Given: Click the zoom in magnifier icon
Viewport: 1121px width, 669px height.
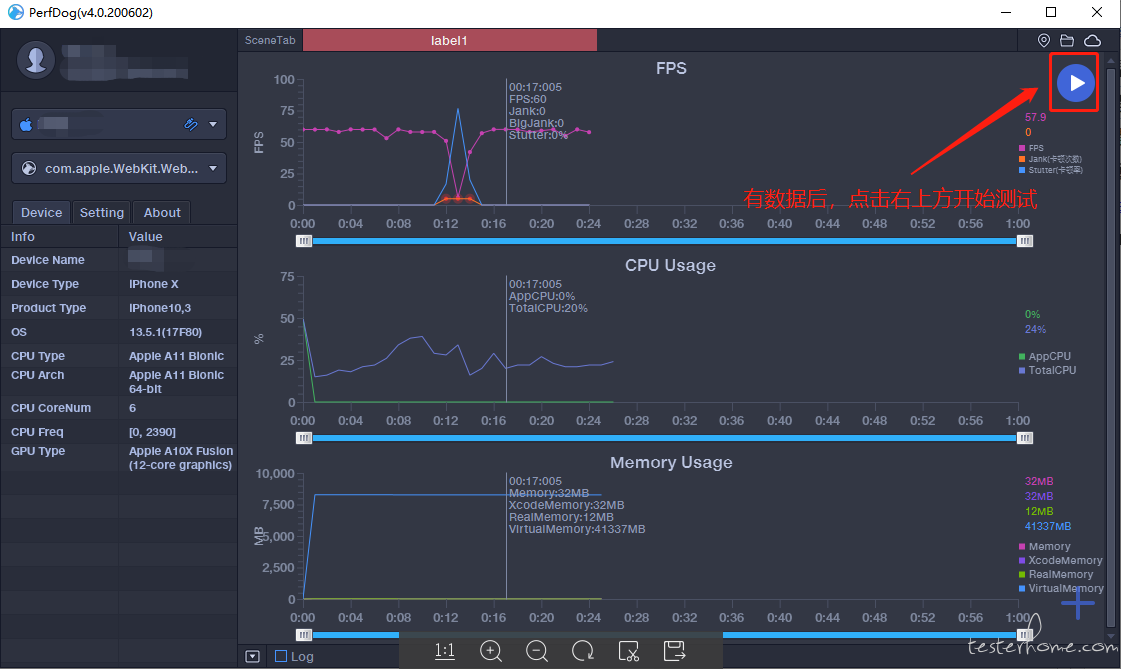Looking at the screenshot, I should (x=491, y=650).
